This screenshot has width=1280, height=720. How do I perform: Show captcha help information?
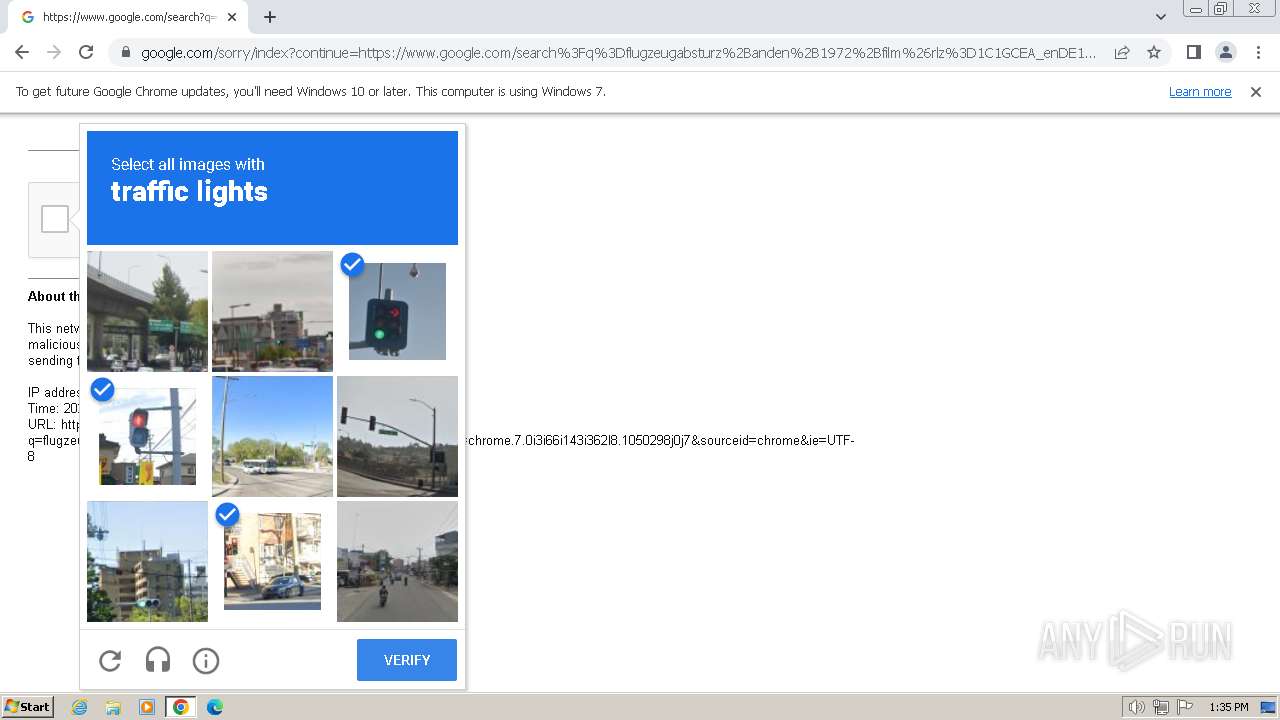pyautogui.click(x=206, y=660)
